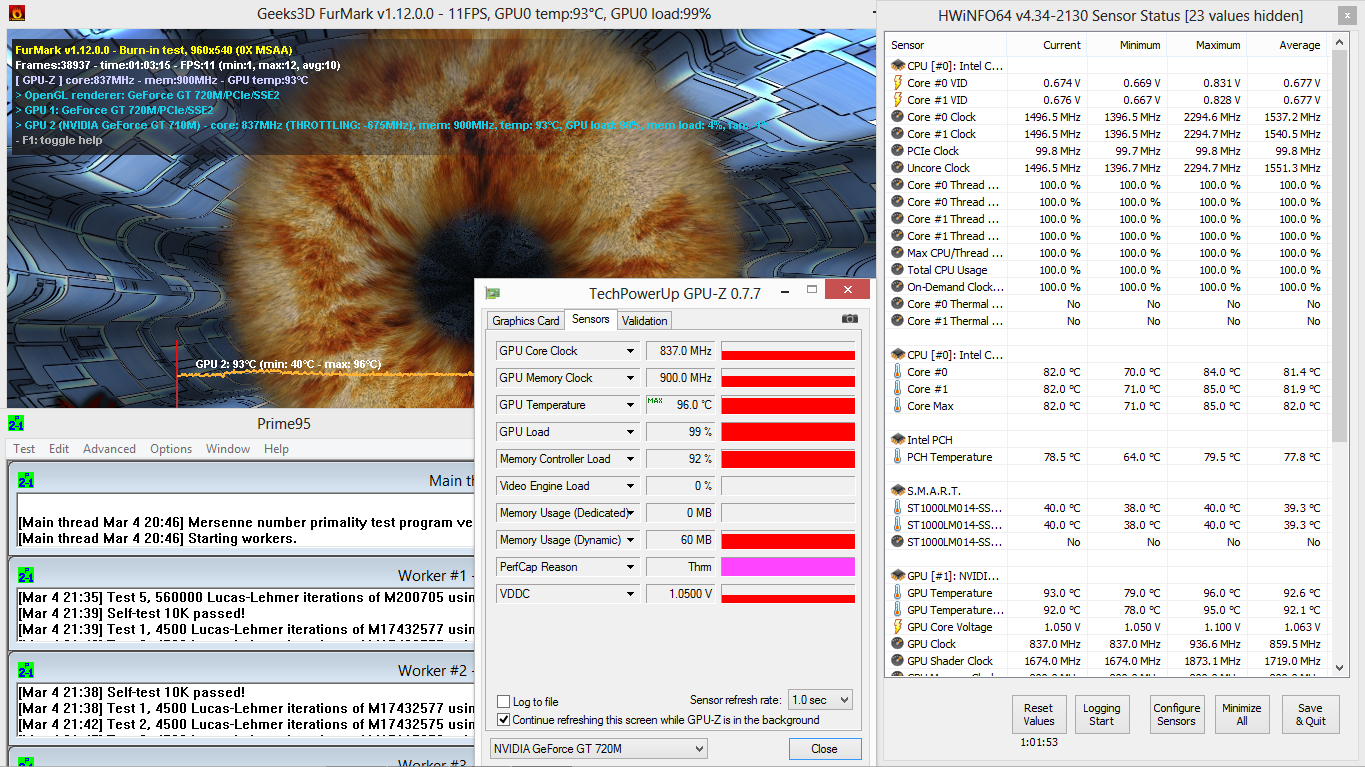Click Reset Values in HWiNFO64
Image resolution: width=1365 pixels, height=767 pixels.
(x=1039, y=714)
